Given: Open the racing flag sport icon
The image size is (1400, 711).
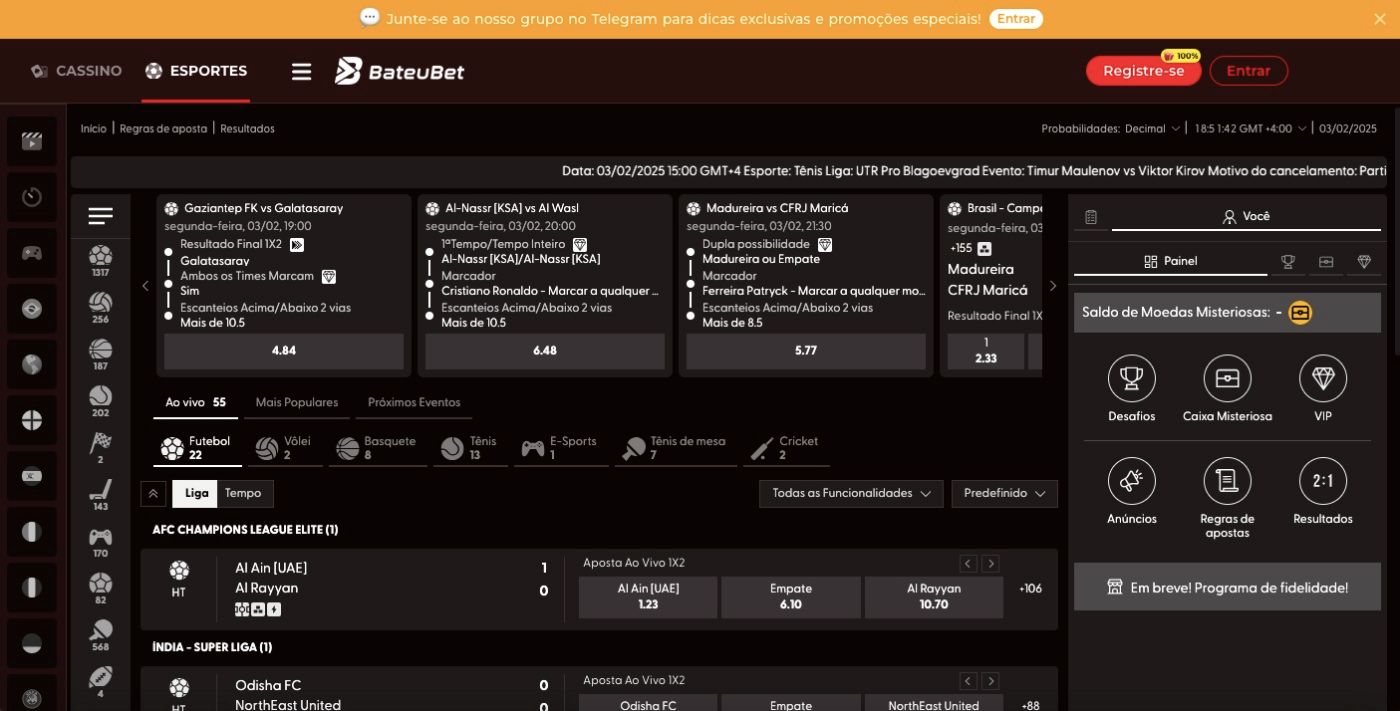Looking at the screenshot, I should [100, 448].
